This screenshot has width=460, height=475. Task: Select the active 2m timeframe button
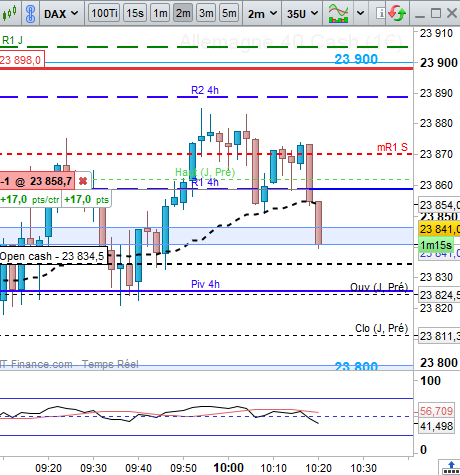click(x=183, y=13)
